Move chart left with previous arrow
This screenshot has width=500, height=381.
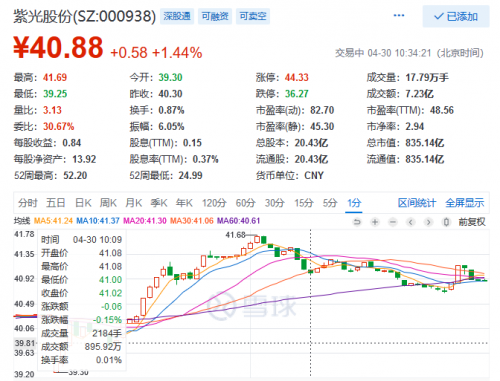pyautogui.click(x=411, y=222)
